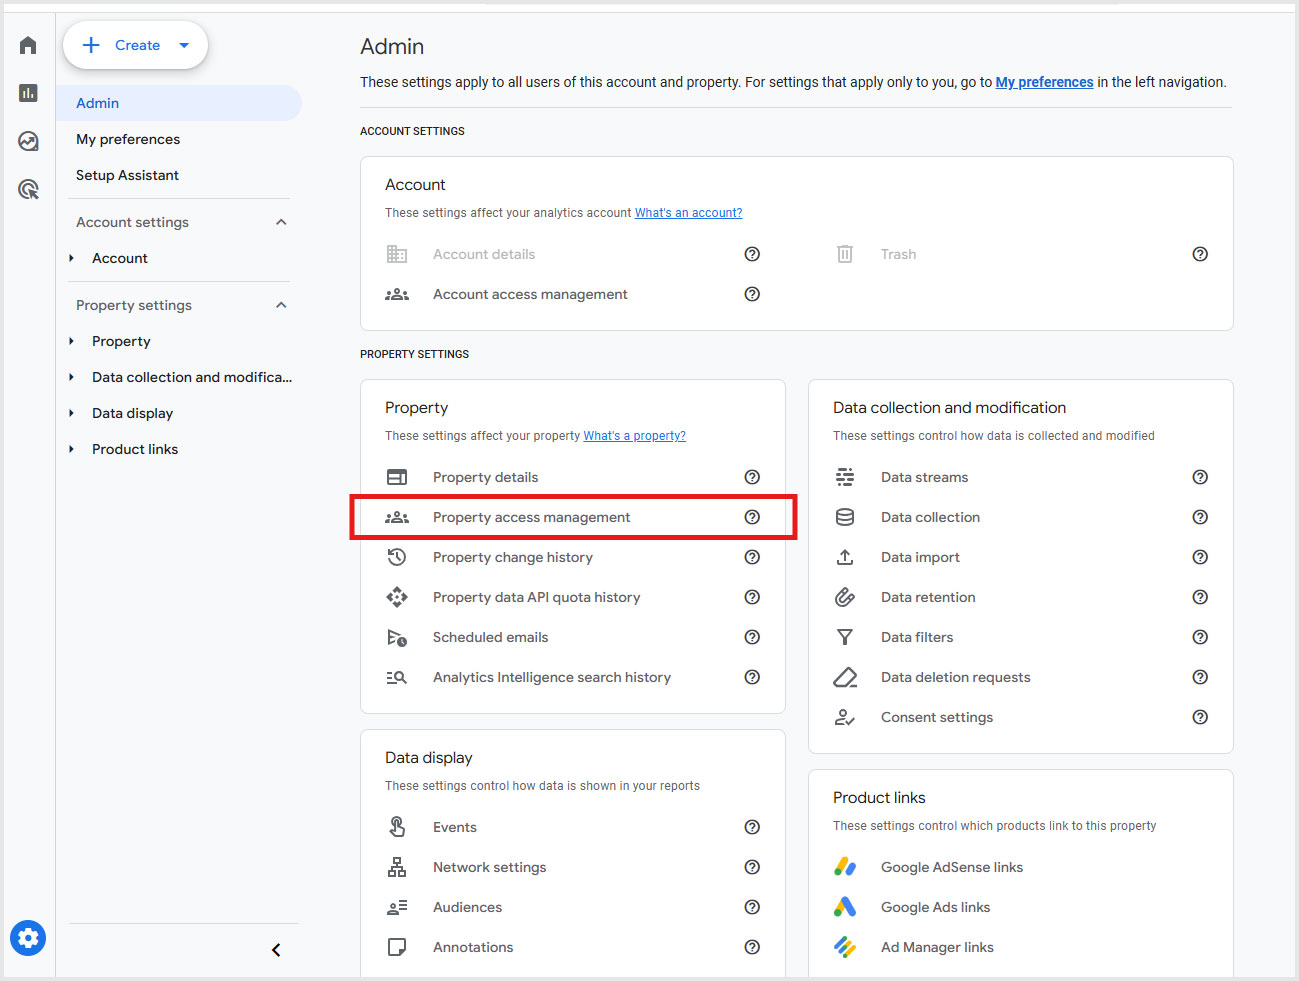Collapse the sidebar with left chevron
Image resolution: width=1299 pixels, height=981 pixels.
(276, 950)
